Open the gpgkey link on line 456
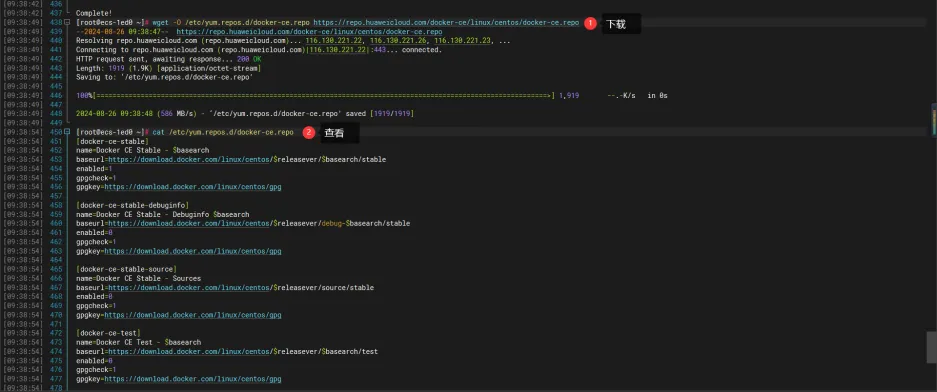The width and height of the screenshot is (937, 392). 192,187
